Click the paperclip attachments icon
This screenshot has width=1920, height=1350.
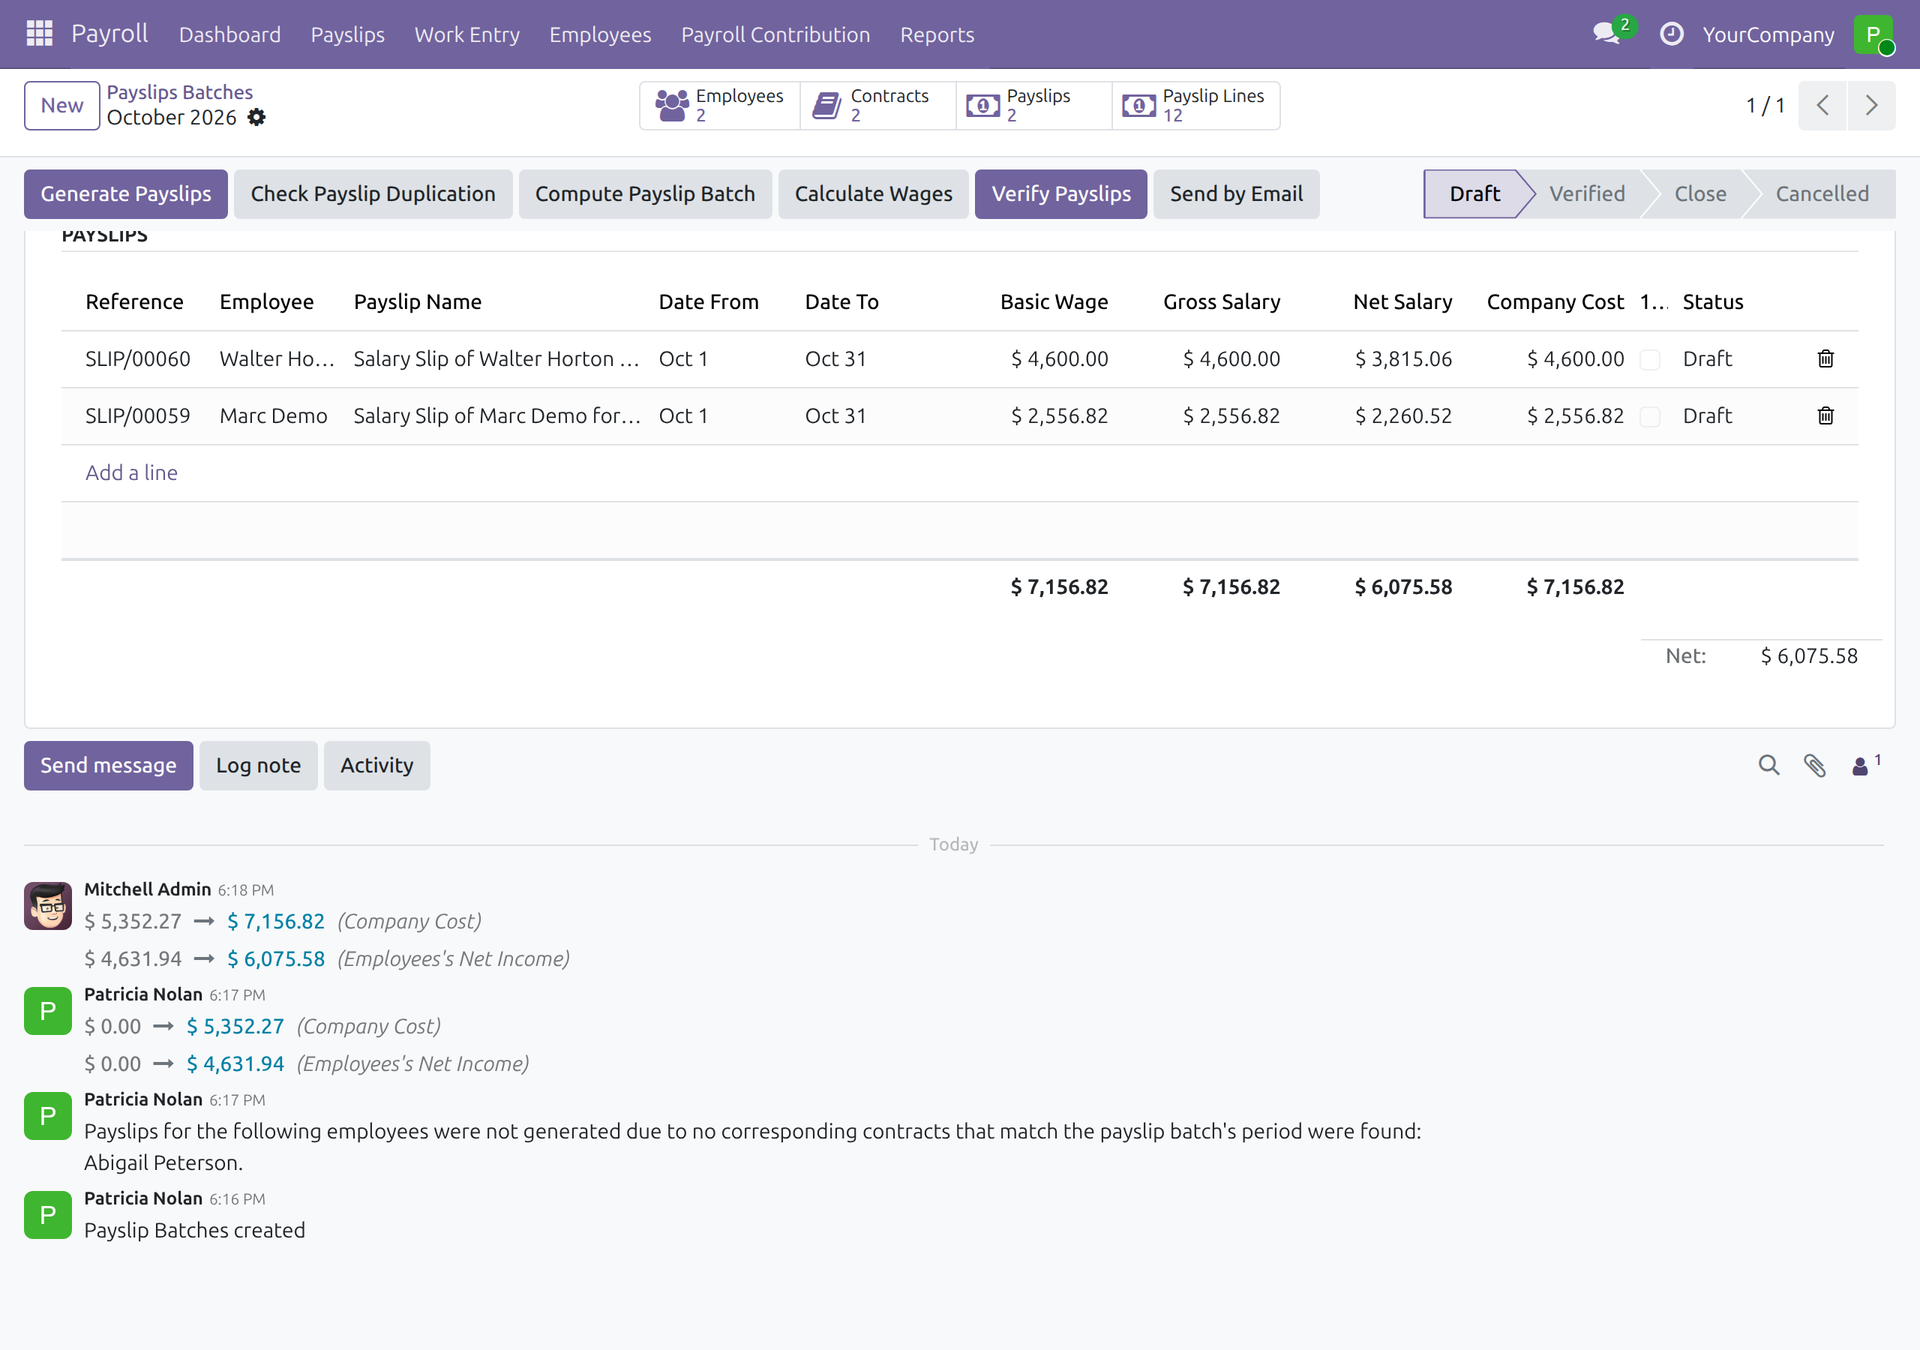[1814, 765]
